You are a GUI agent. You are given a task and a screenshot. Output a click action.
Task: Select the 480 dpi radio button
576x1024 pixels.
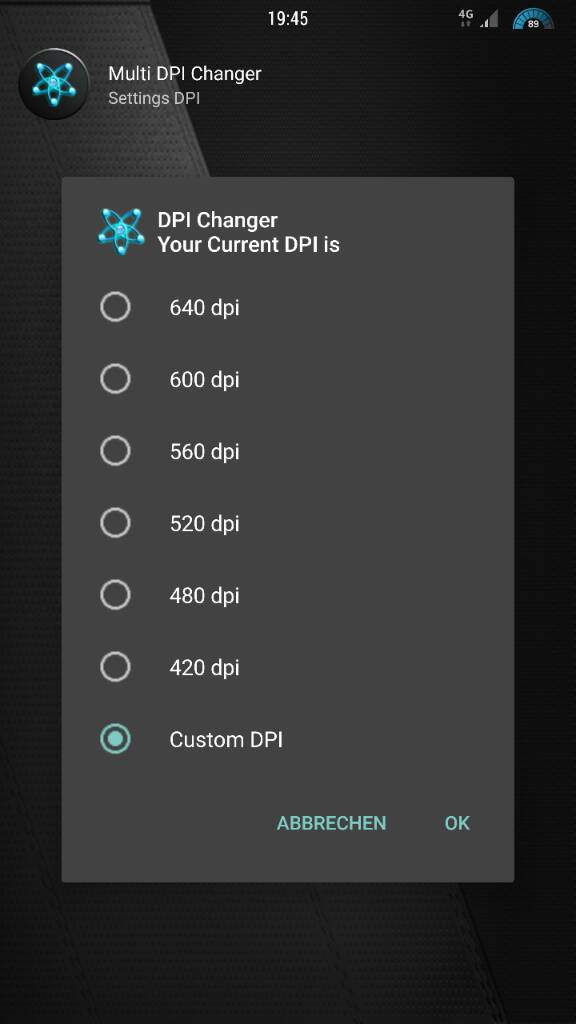pyautogui.click(x=116, y=595)
